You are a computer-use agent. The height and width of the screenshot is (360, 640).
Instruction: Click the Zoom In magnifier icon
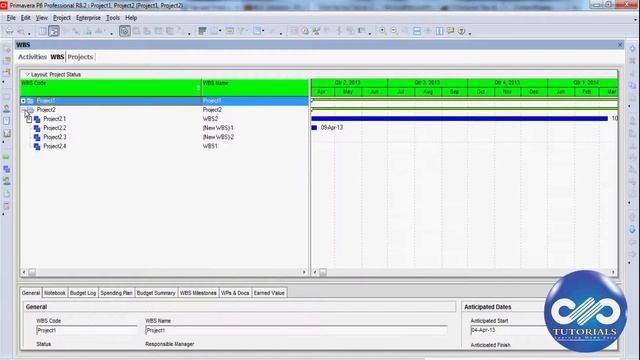[x=382, y=31]
